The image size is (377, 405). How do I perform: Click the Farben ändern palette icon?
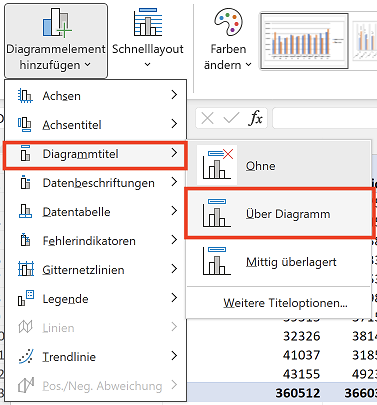point(228,22)
